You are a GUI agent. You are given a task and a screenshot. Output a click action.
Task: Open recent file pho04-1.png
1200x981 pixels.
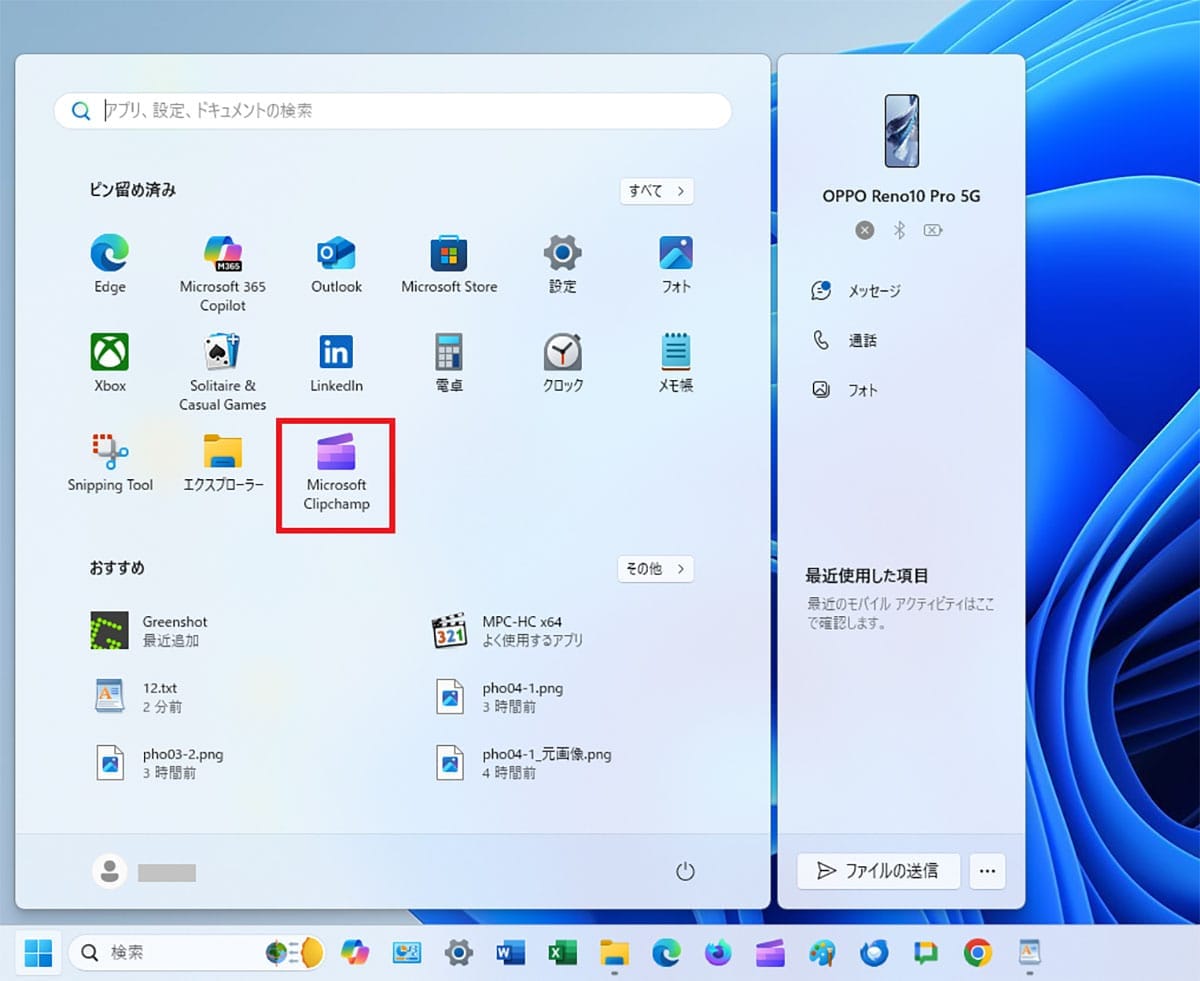tap(499, 697)
